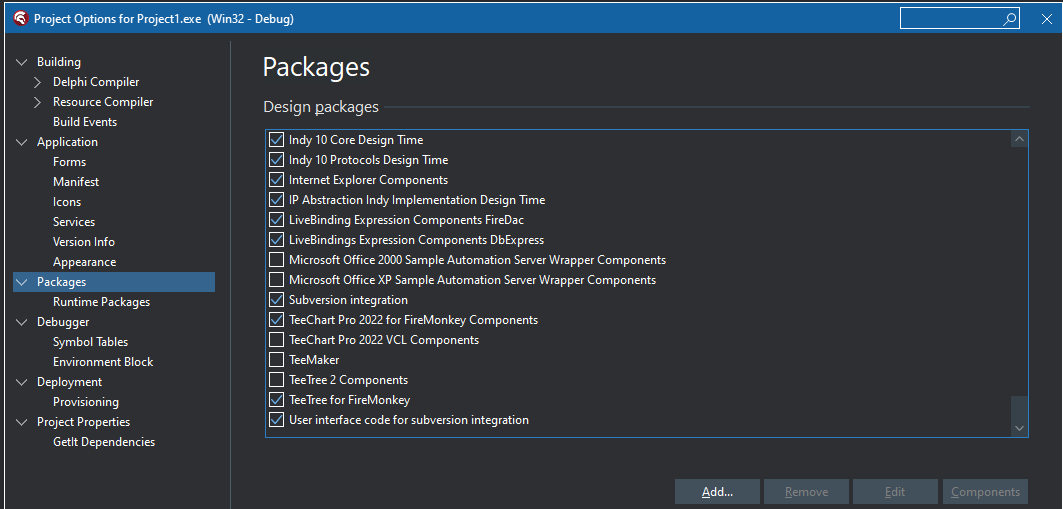Click the Components button
The height and width of the screenshot is (509, 1063).
pyautogui.click(x=985, y=492)
